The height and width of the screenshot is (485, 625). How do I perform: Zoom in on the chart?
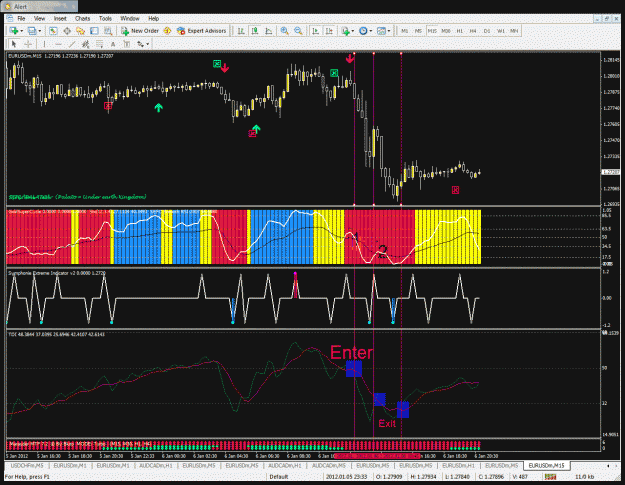[284, 31]
